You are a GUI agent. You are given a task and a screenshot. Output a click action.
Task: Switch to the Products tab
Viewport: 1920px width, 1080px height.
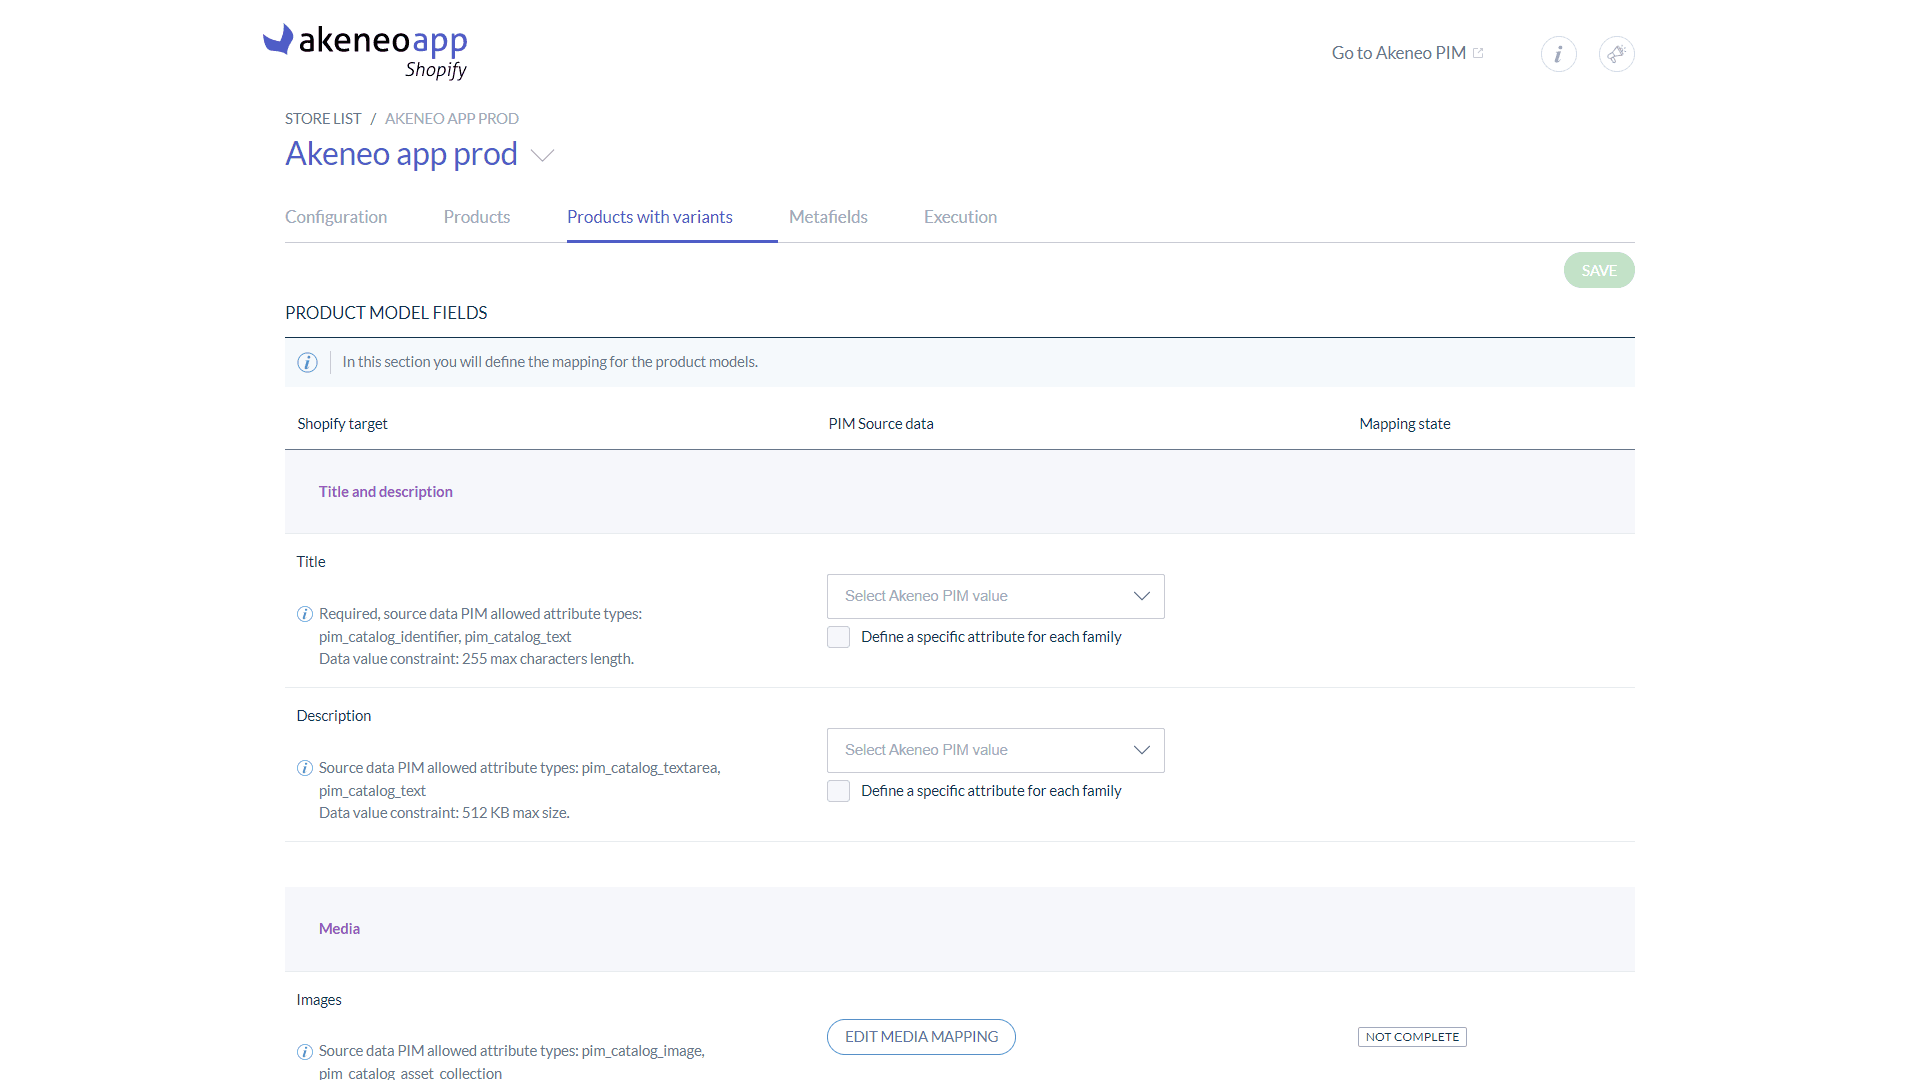click(x=476, y=217)
